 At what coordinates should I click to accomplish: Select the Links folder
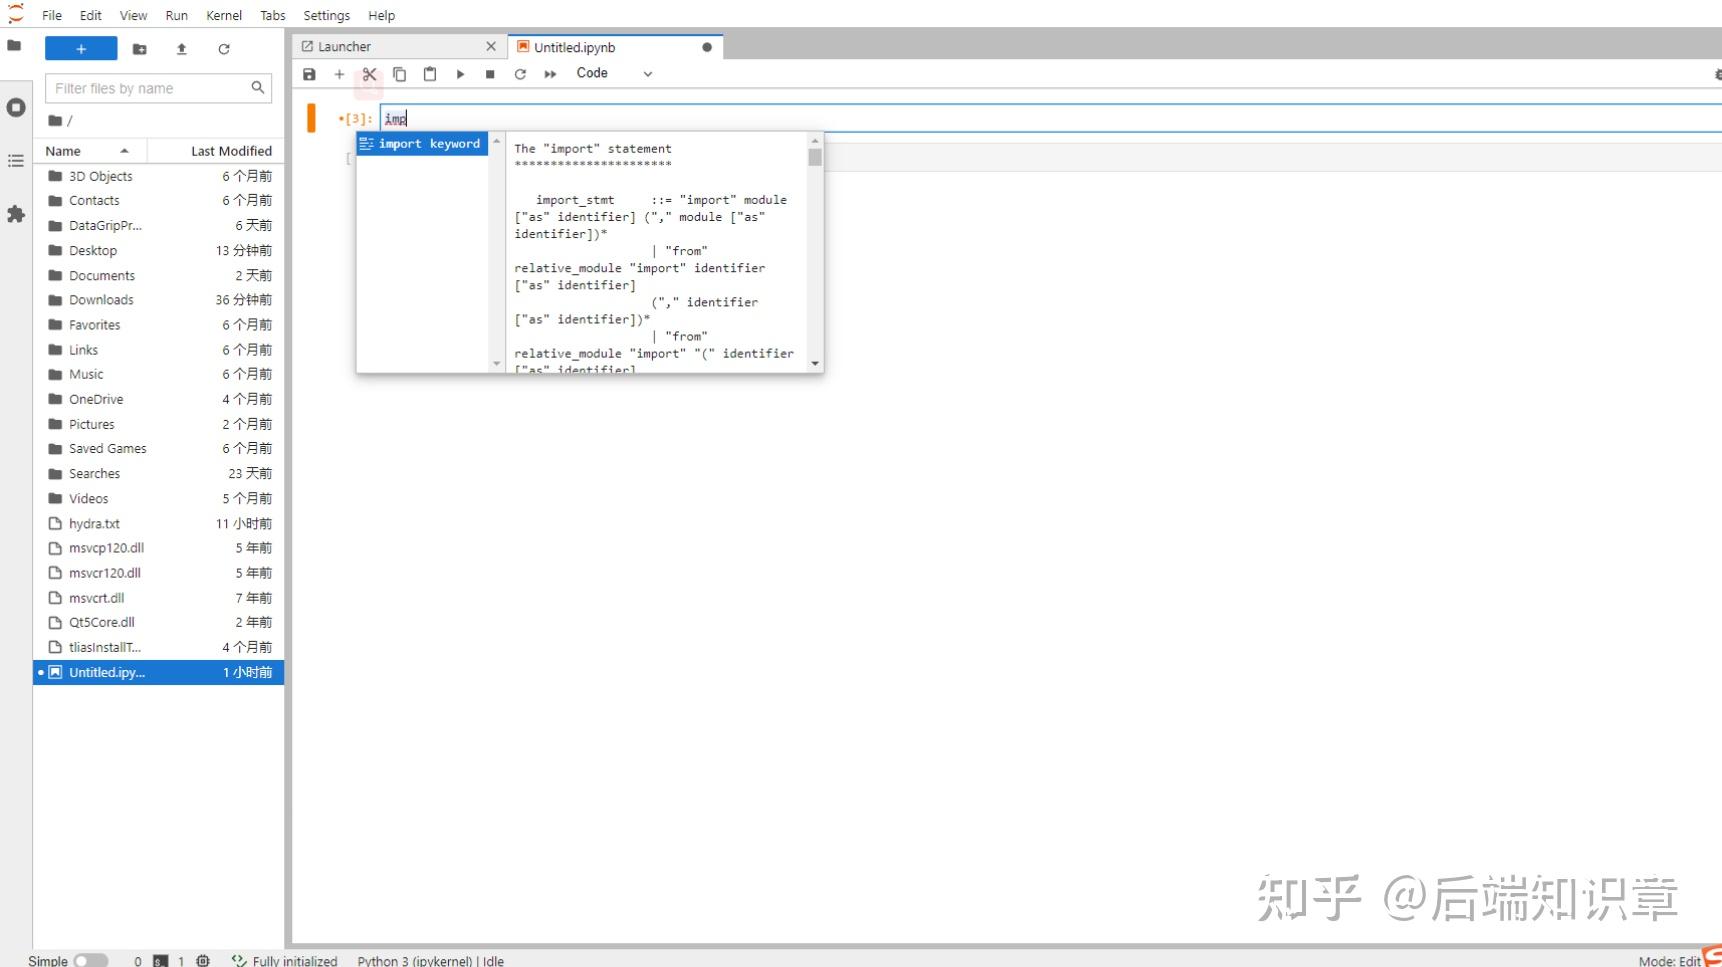159,350
